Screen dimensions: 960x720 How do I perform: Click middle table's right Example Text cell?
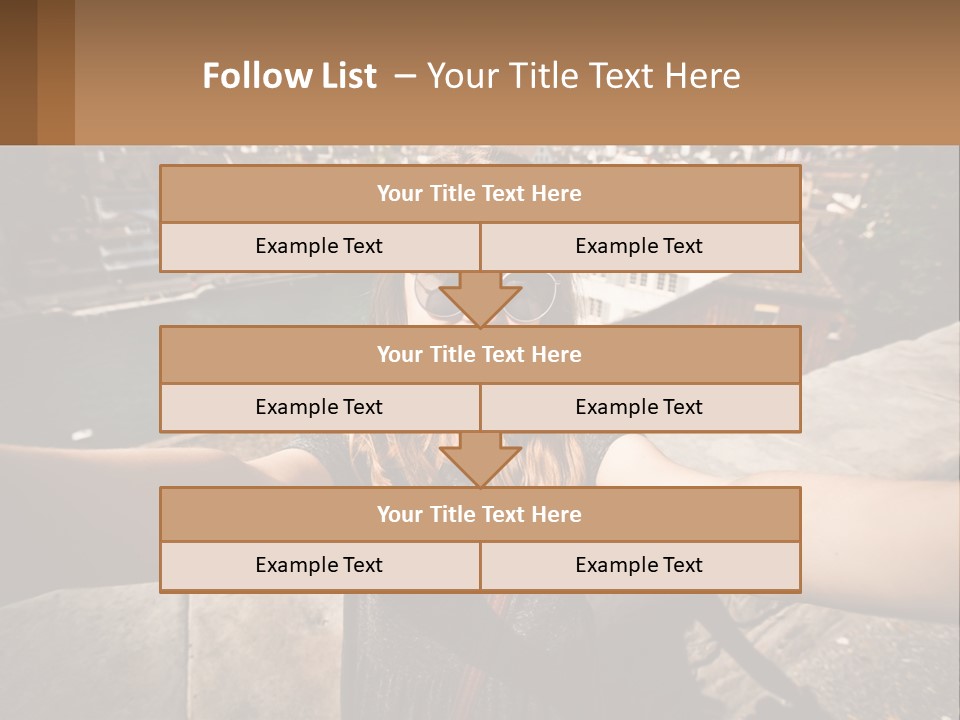639,407
